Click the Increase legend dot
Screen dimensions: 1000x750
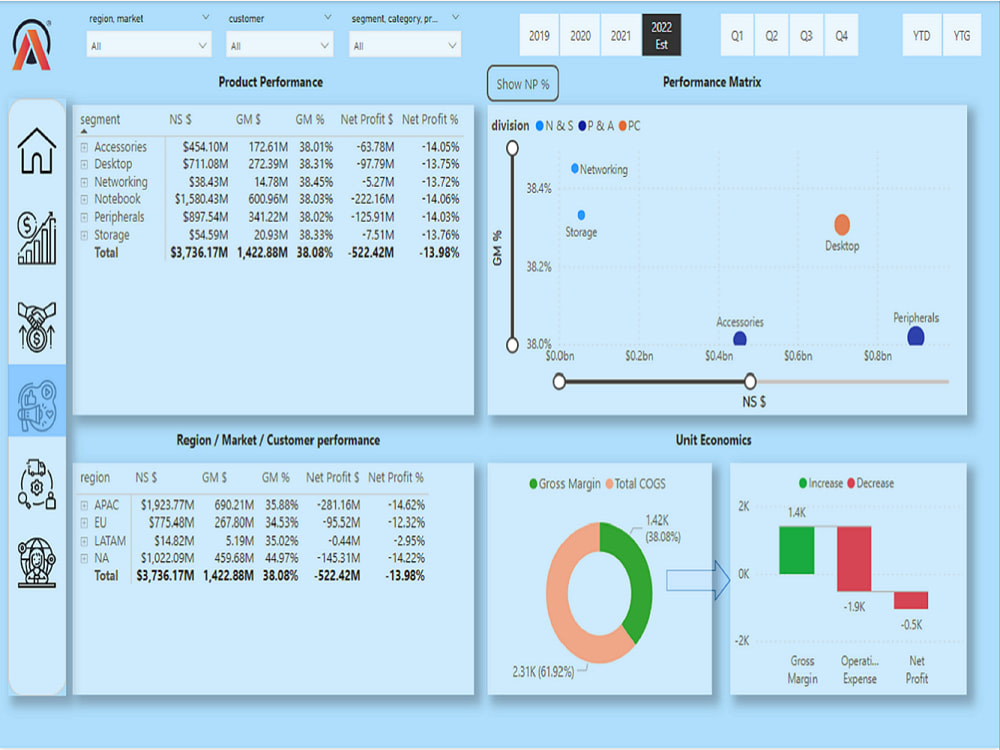(x=803, y=483)
